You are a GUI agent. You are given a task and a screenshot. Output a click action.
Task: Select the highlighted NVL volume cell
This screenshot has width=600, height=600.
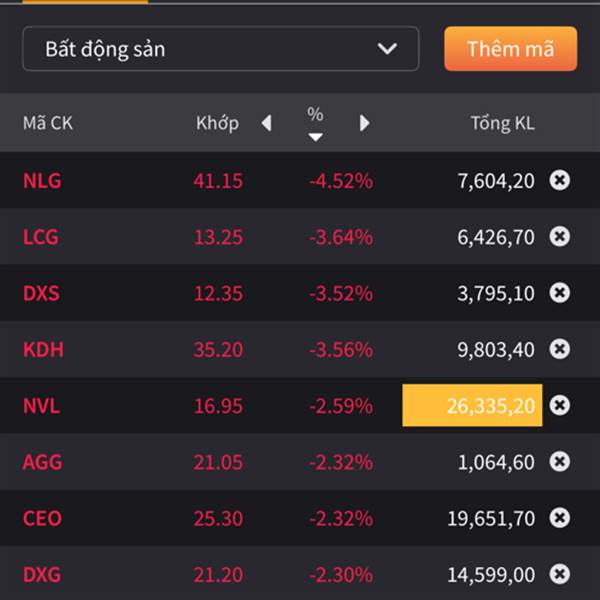point(472,405)
